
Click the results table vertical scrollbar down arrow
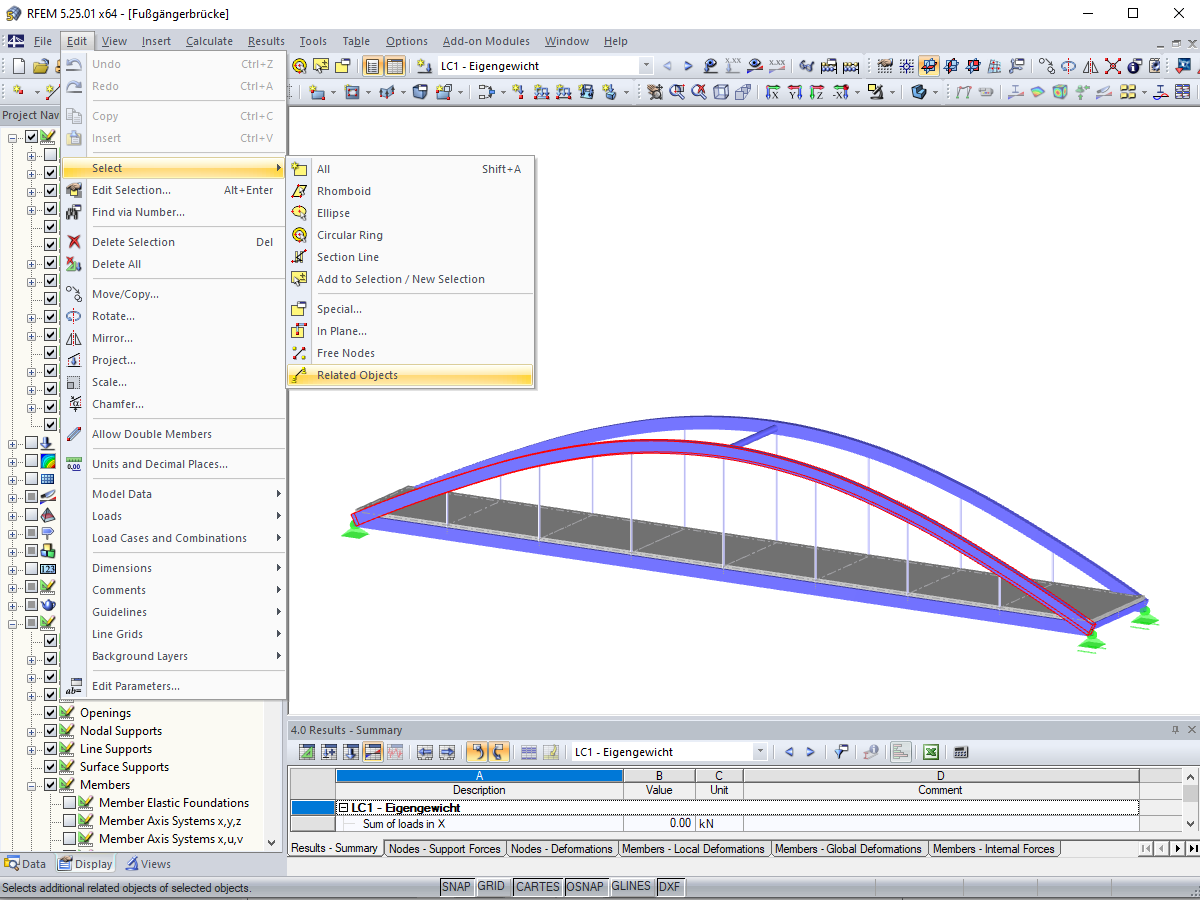point(1191,824)
